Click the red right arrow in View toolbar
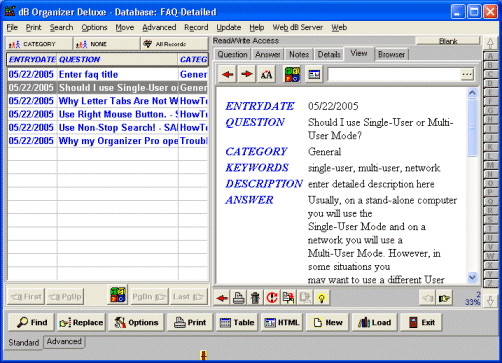 (247, 74)
